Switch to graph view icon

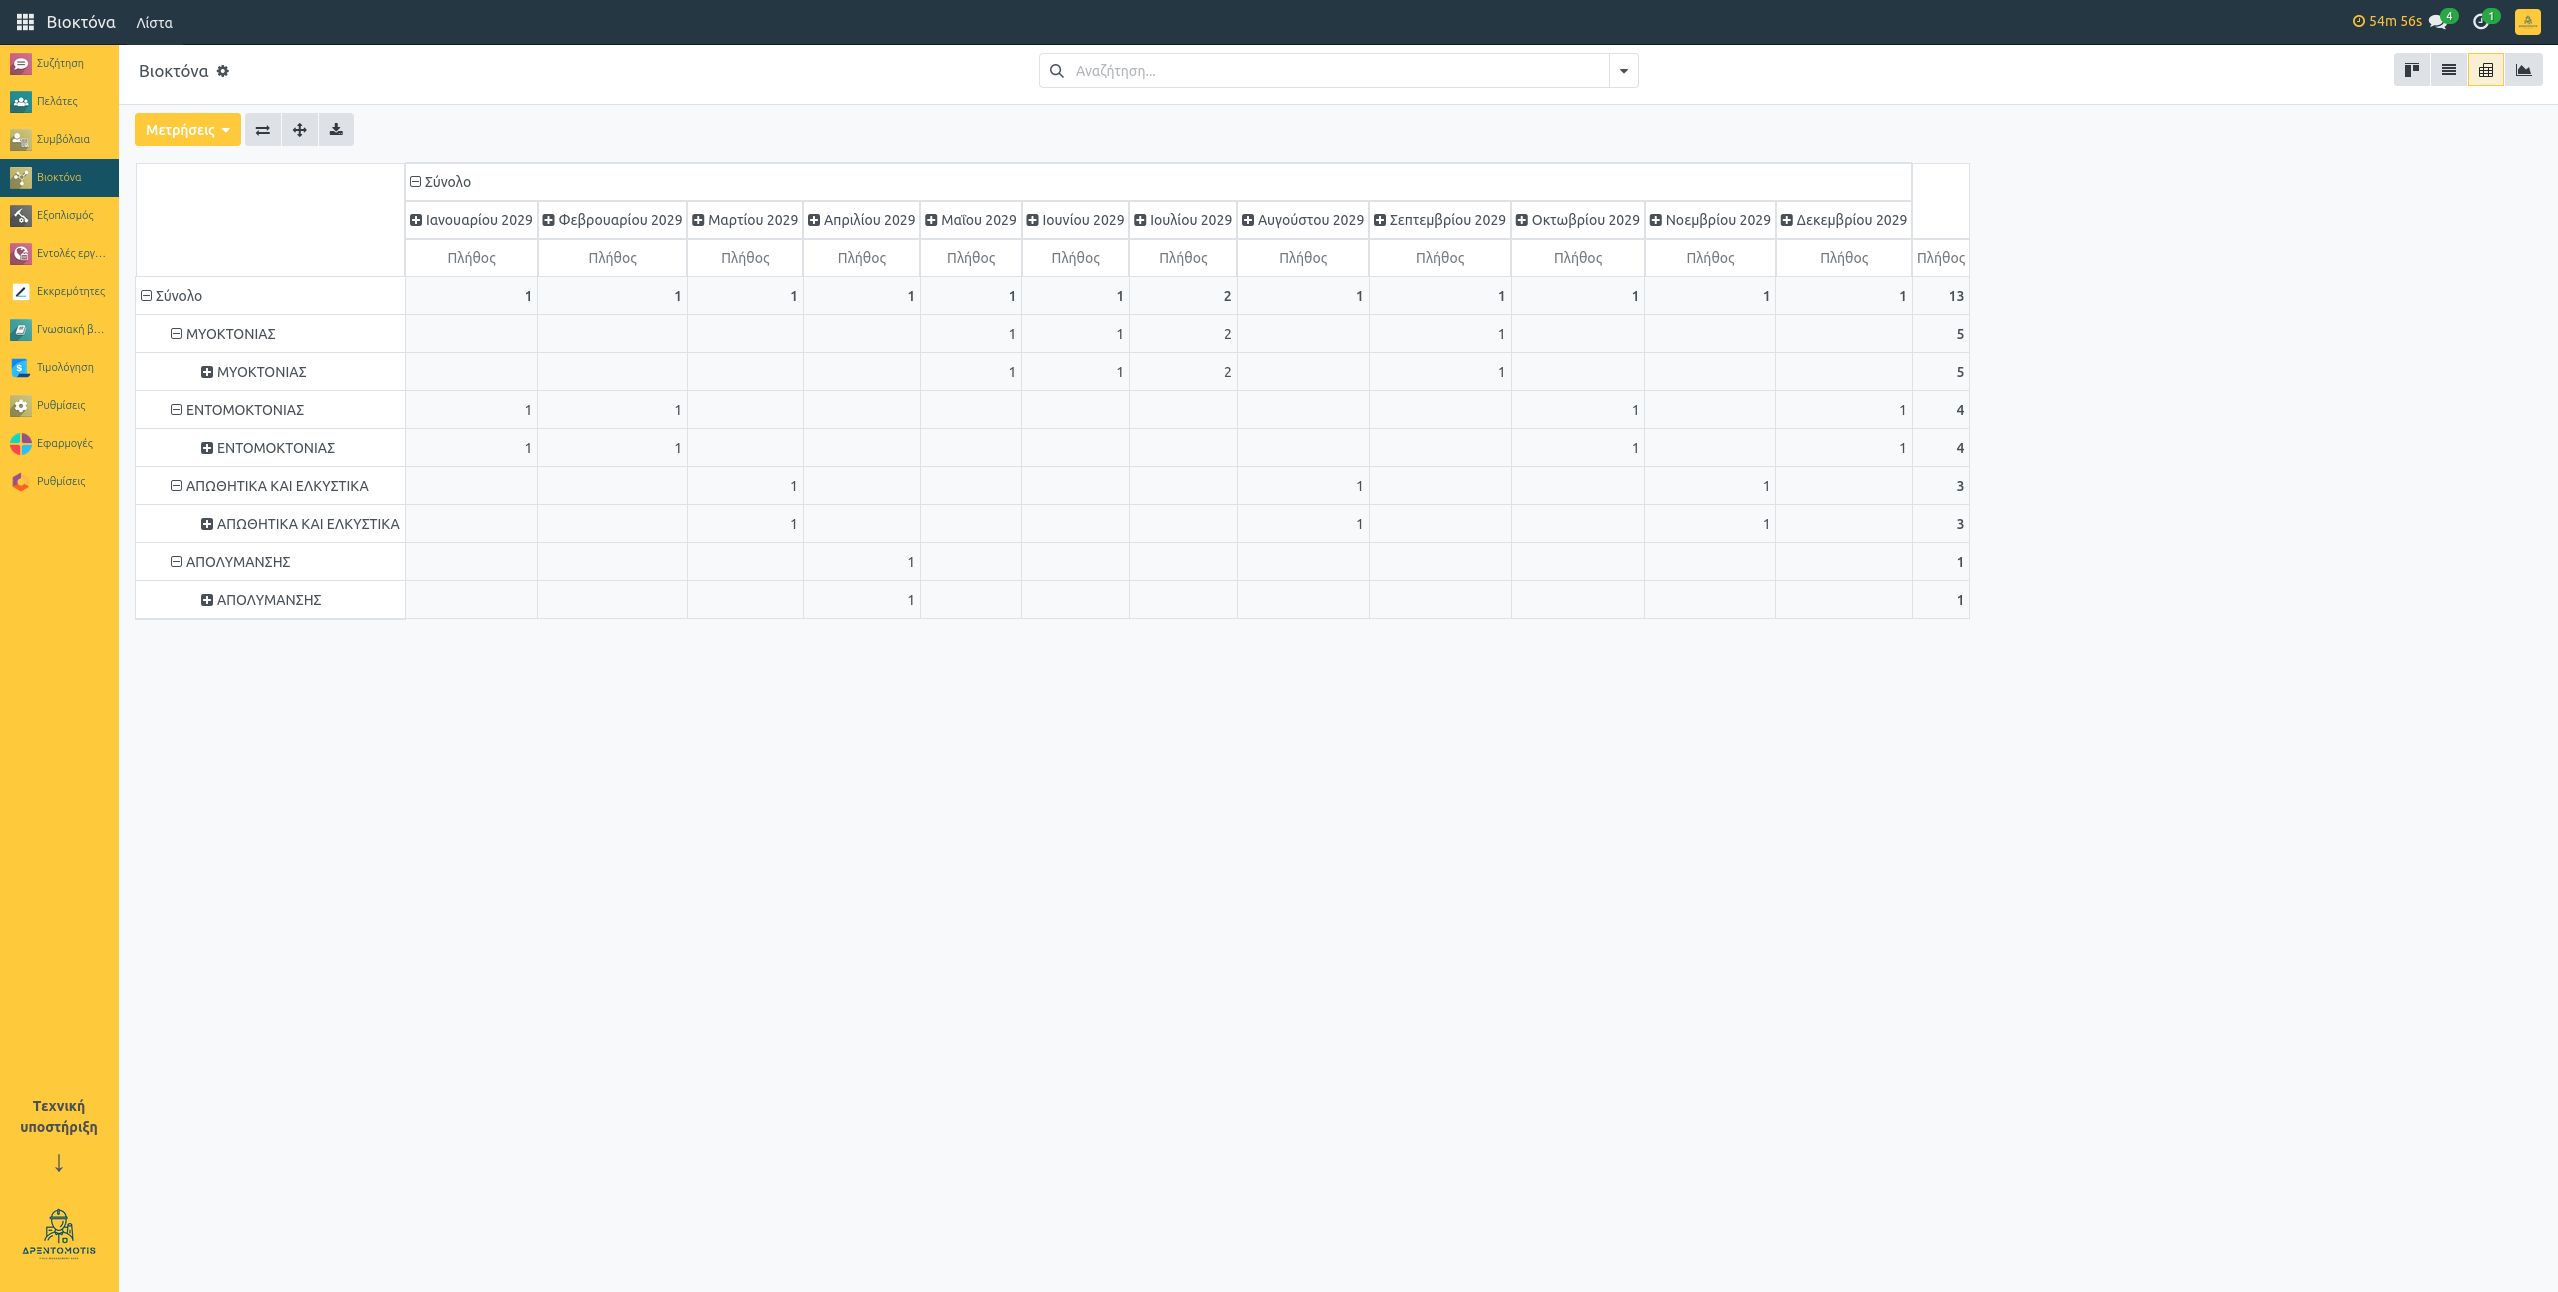pos(2523,70)
